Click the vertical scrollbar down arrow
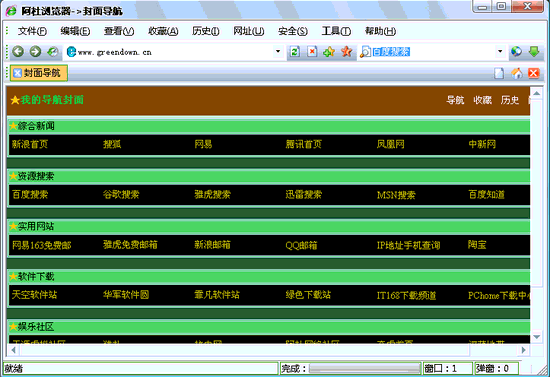 point(536,337)
